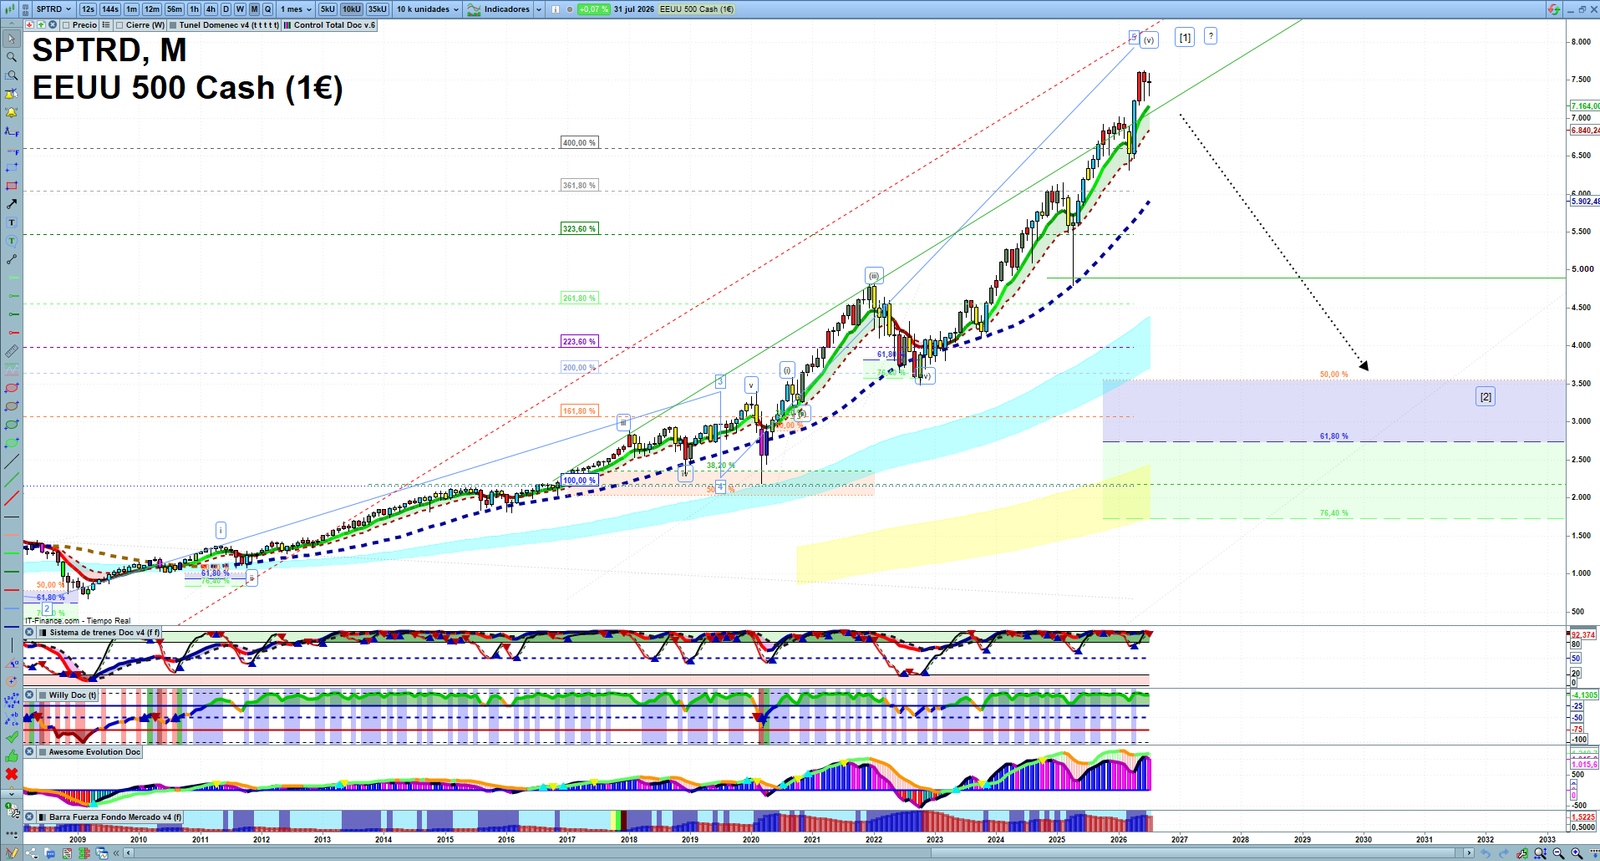Viewport: 1600px width, 861px height.
Task: Switch to the 144s timeframe
Action: point(110,9)
